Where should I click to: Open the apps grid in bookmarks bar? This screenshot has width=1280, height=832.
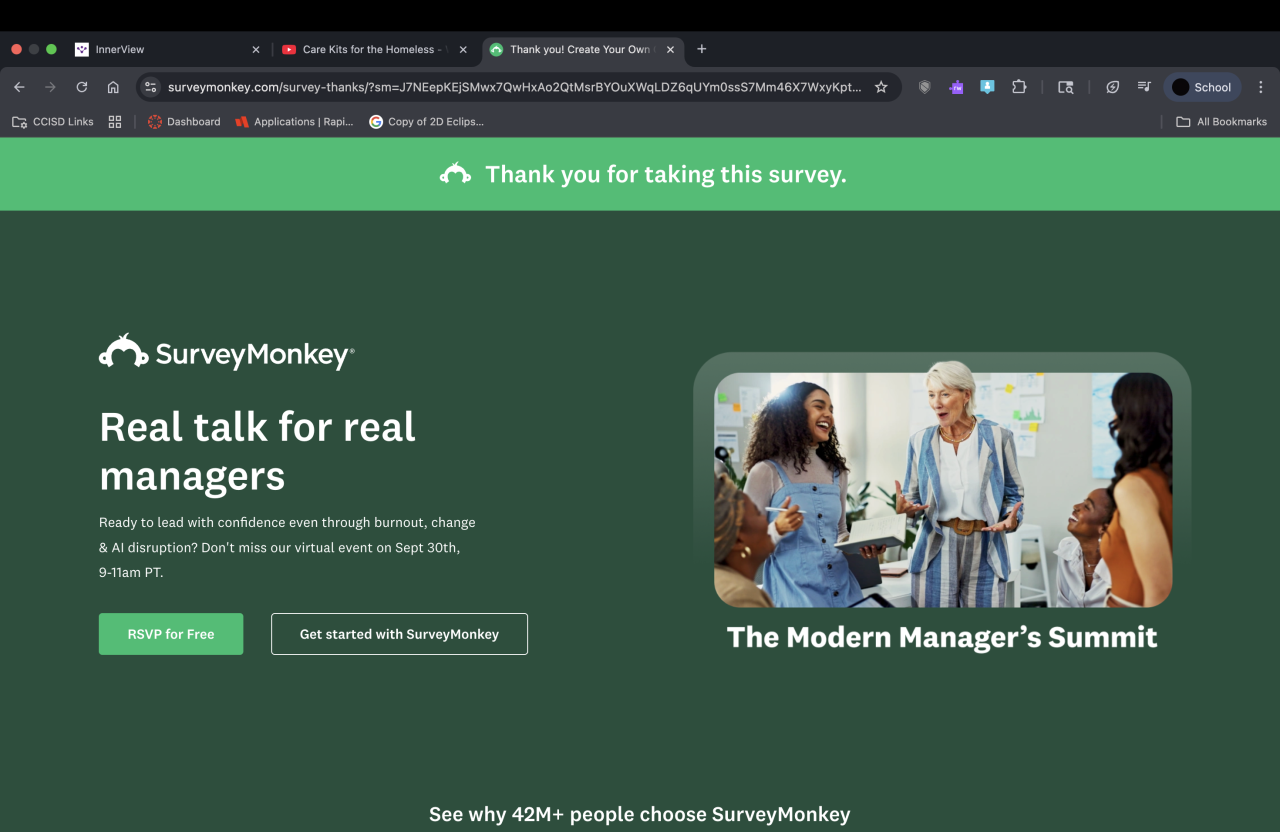(115, 122)
